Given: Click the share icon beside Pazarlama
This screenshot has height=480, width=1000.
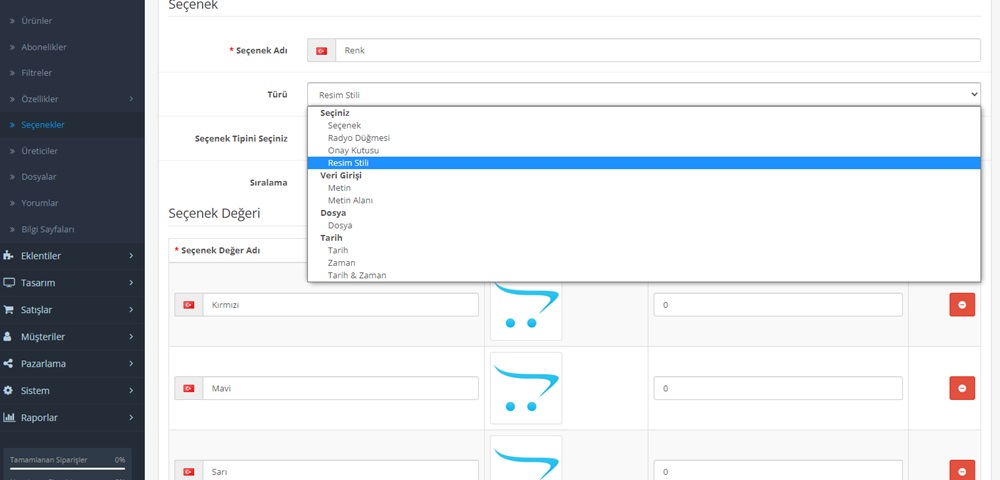Looking at the screenshot, I should click(x=9, y=364).
